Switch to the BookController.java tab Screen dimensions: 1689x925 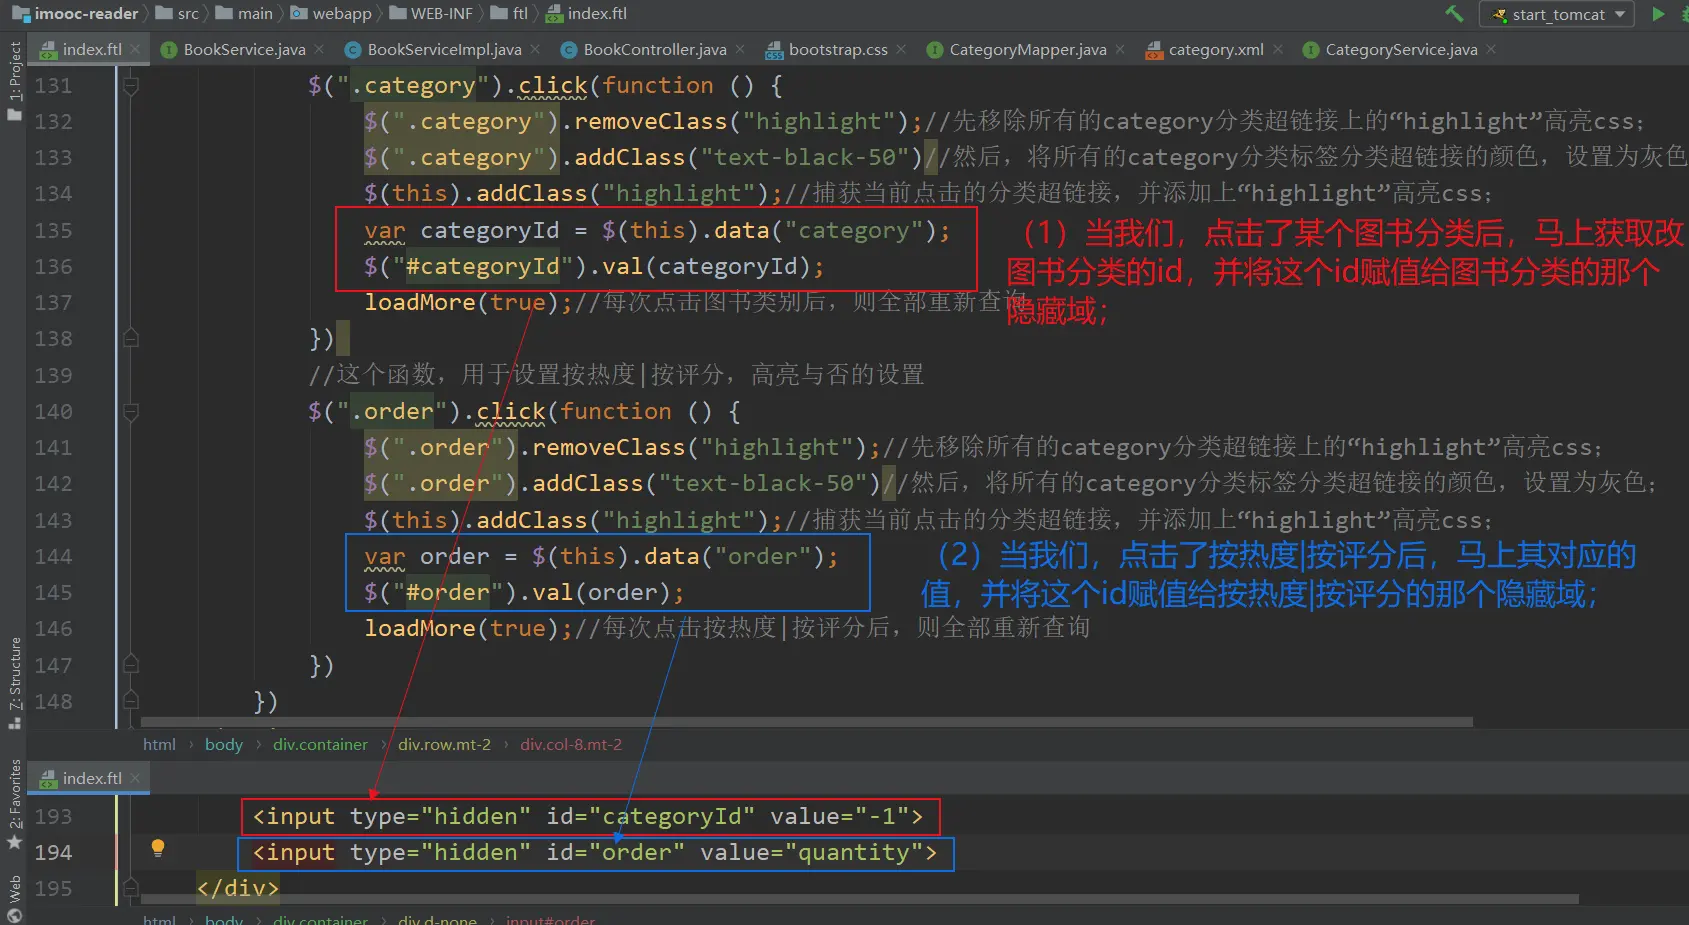coord(654,49)
